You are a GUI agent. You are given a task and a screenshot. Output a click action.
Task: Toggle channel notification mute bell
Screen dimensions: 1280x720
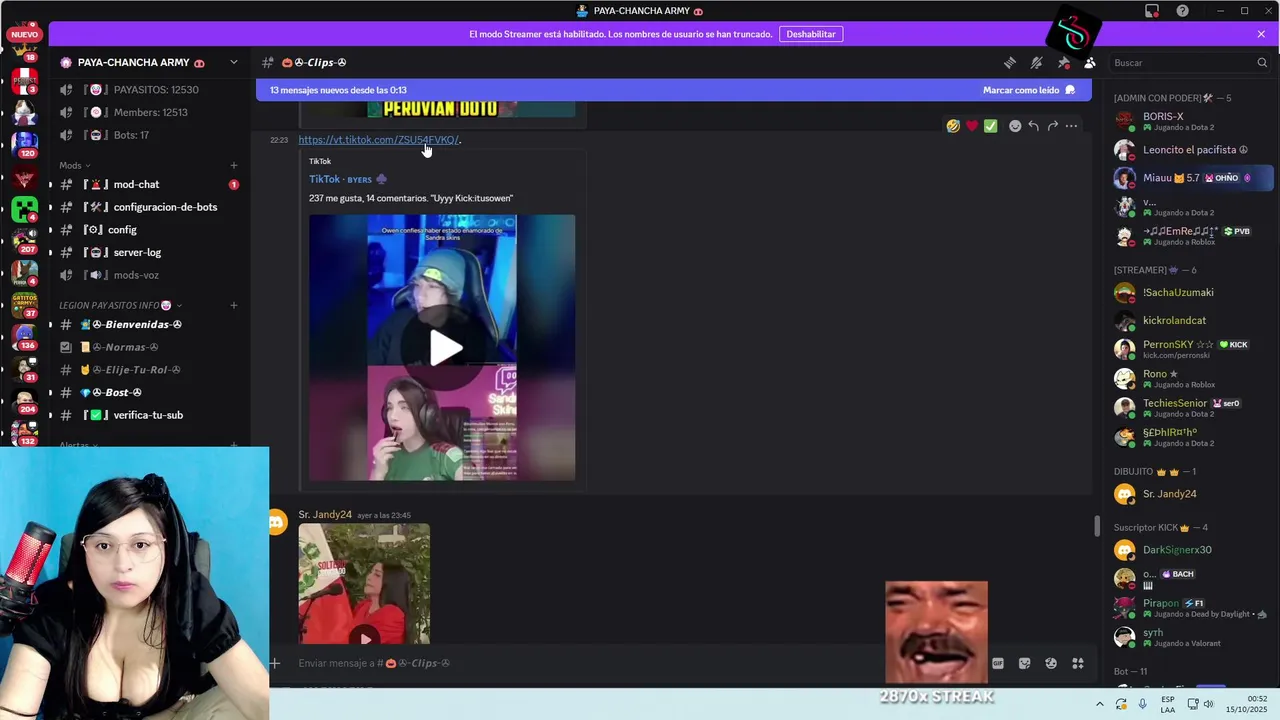pos(1037,62)
